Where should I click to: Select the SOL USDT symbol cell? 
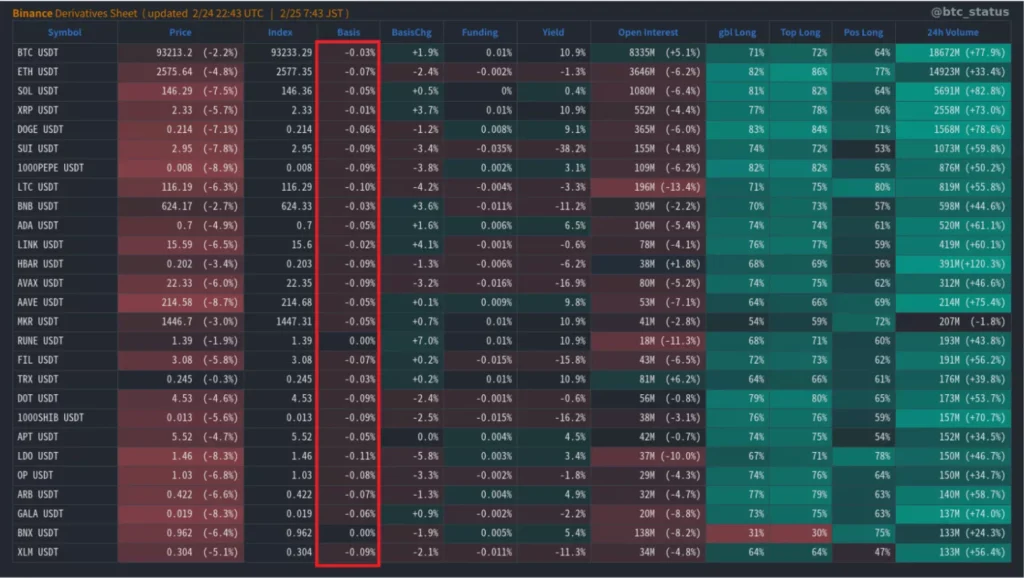coord(65,91)
